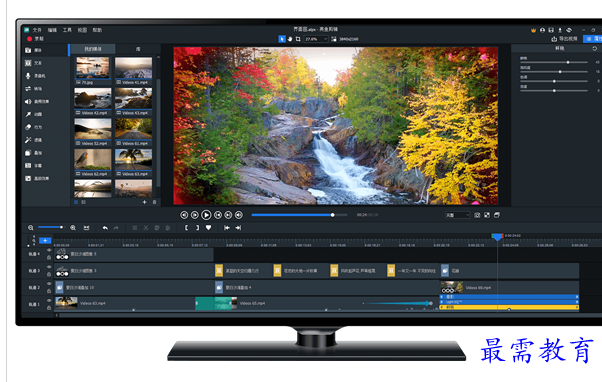The height and width of the screenshot is (382, 602).
Task: Hide track 1 with its eye icon
Action: click(x=49, y=300)
